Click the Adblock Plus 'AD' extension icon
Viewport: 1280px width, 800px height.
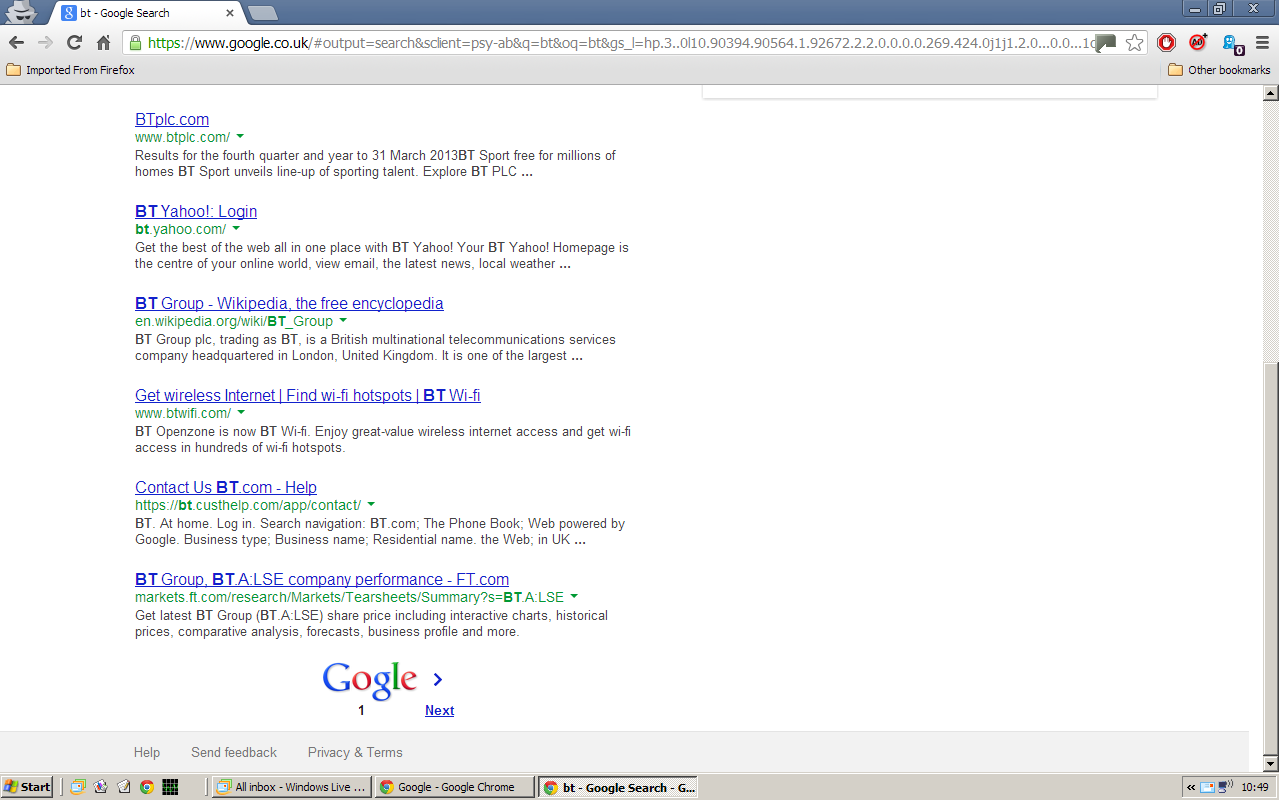[1198, 42]
